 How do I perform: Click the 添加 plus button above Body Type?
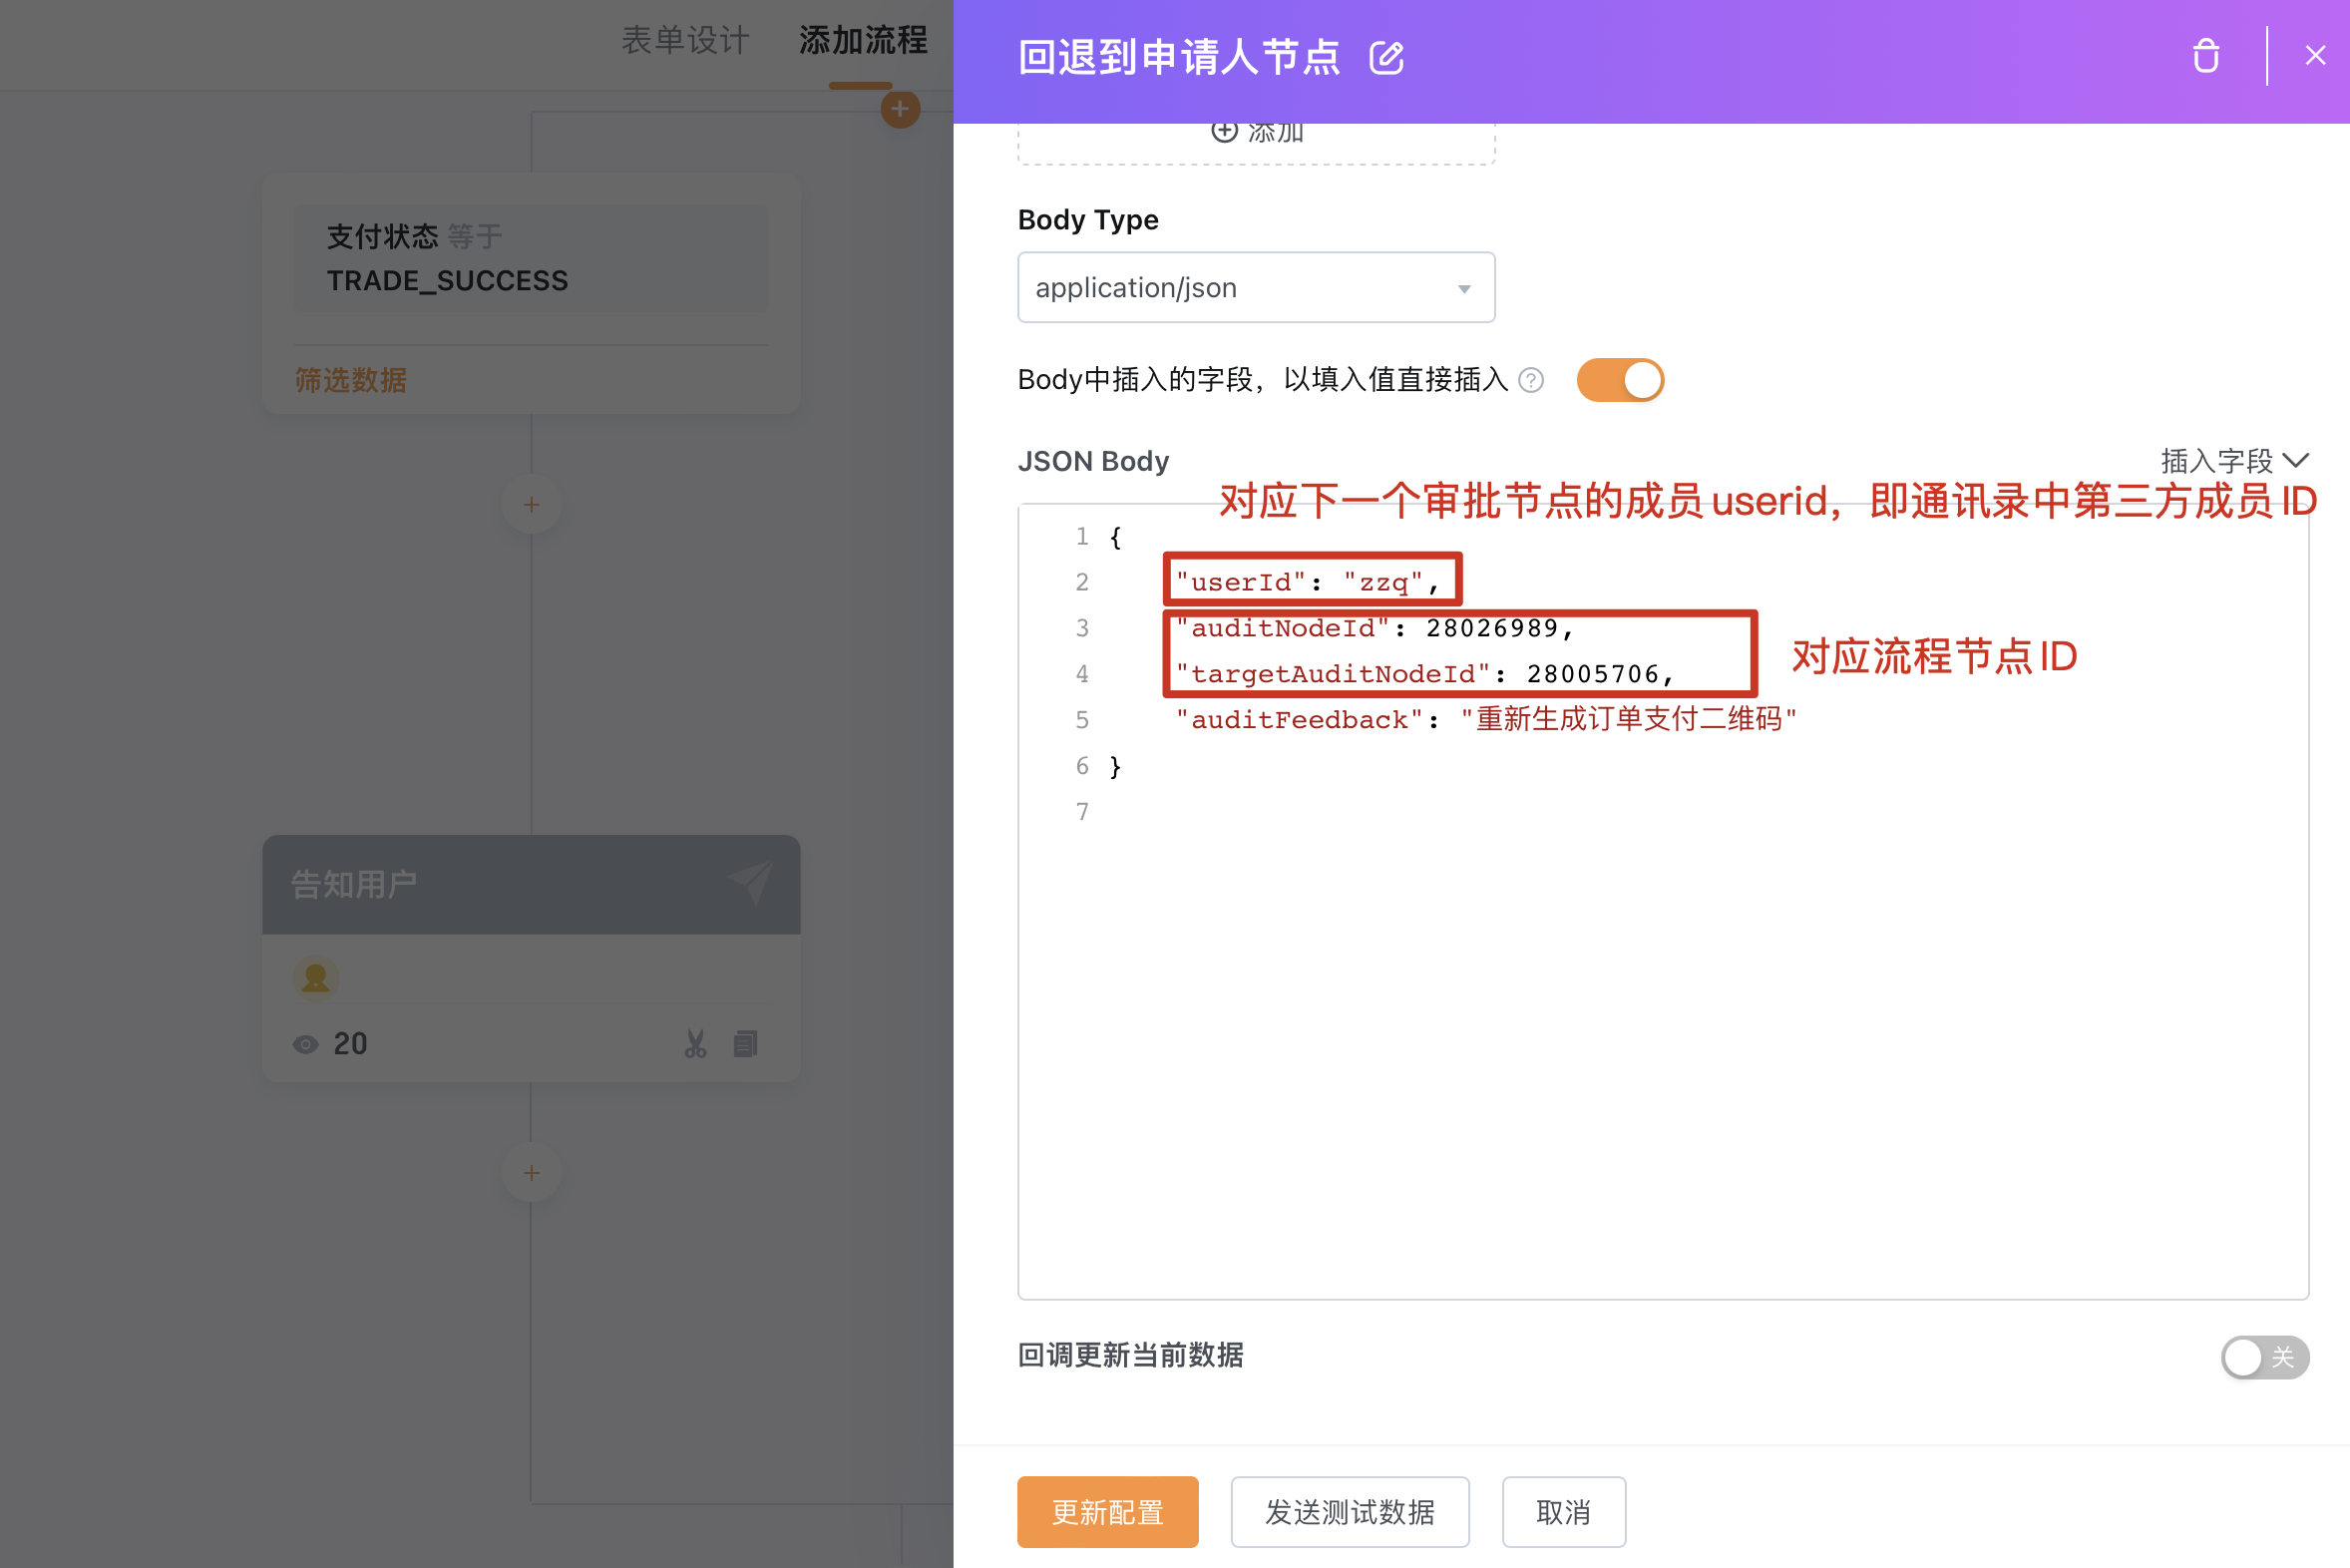pos(1256,133)
